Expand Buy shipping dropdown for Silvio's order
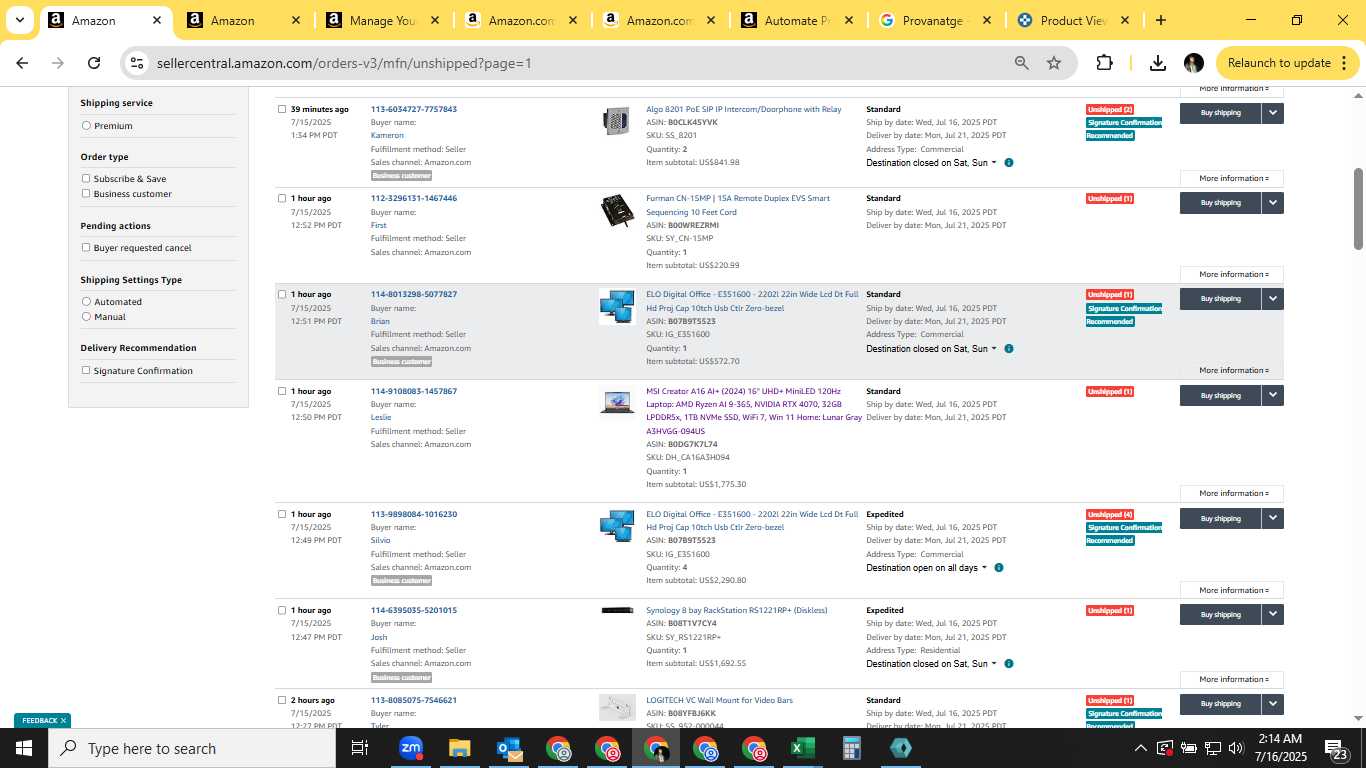The height and width of the screenshot is (768, 1366). [x=1272, y=519]
